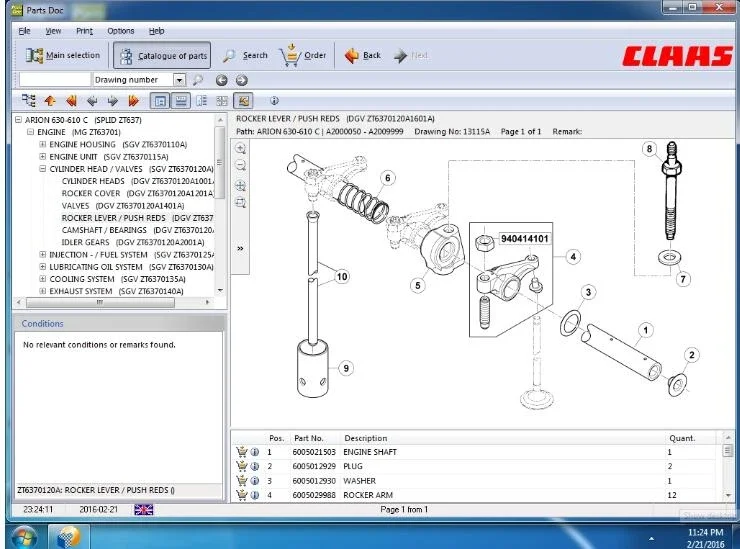The height and width of the screenshot is (549, 740).
Task: Expand the ENGINE HOUSING tree node
Action: point(43,144)
